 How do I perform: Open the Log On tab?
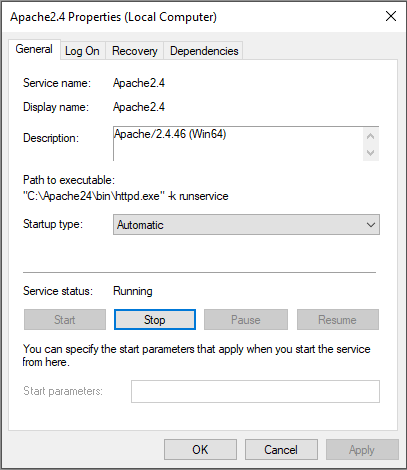(x=82, y=51)
